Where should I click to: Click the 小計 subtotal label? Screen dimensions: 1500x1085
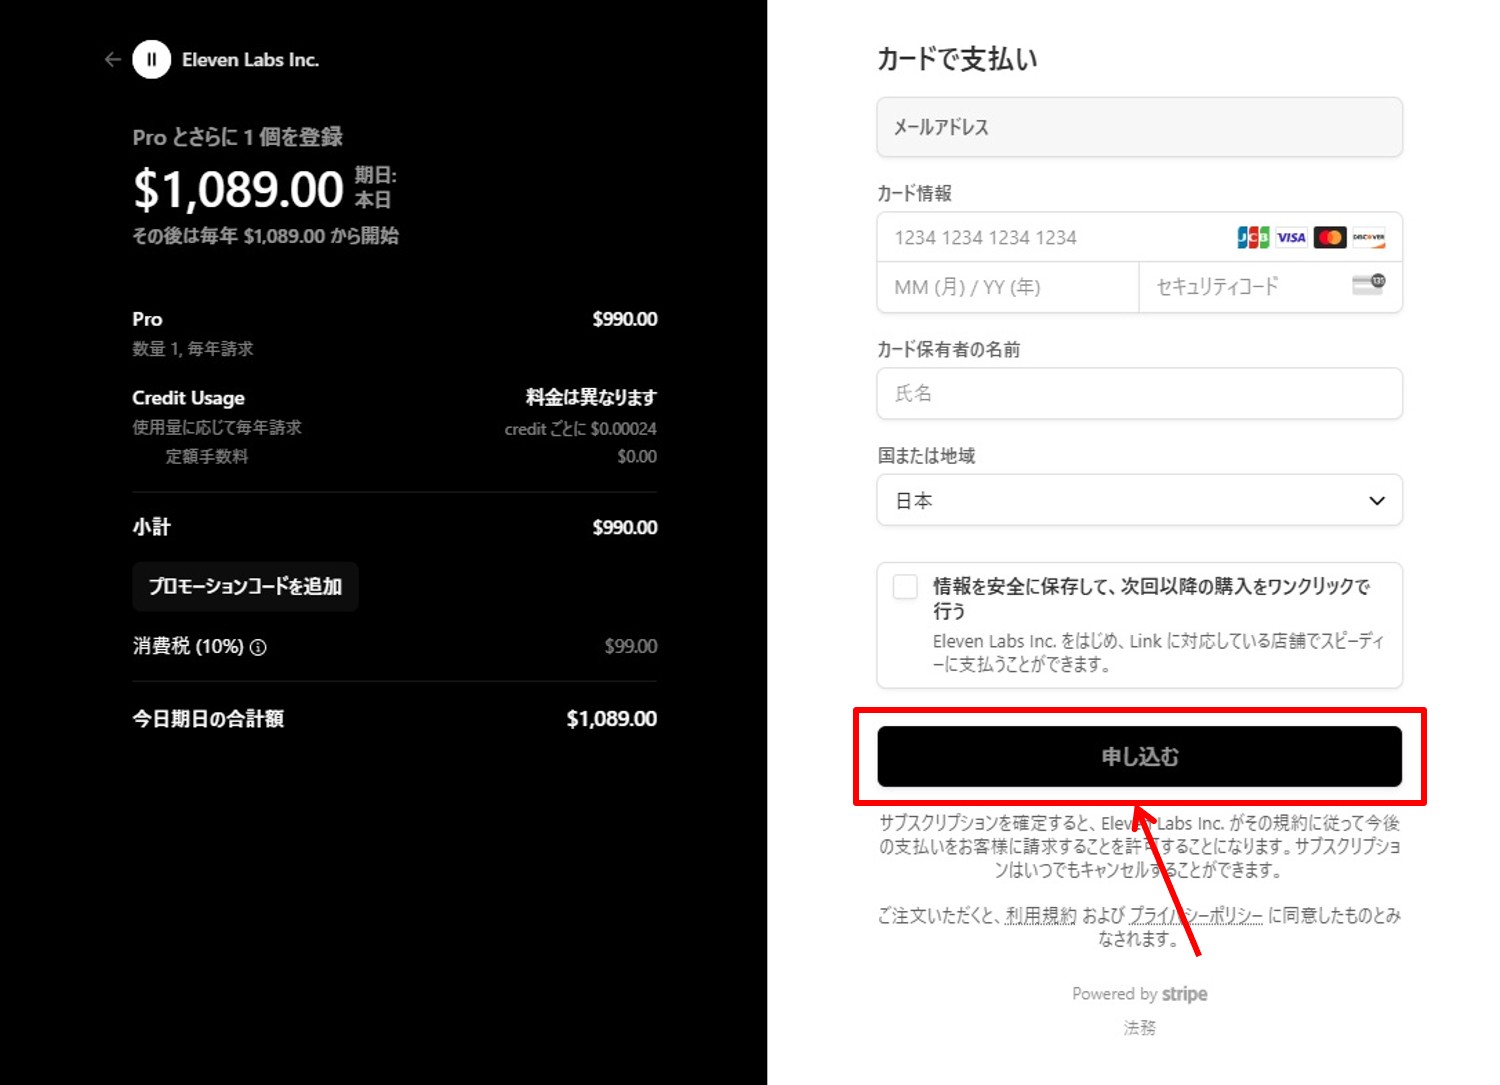click(152, 527)
